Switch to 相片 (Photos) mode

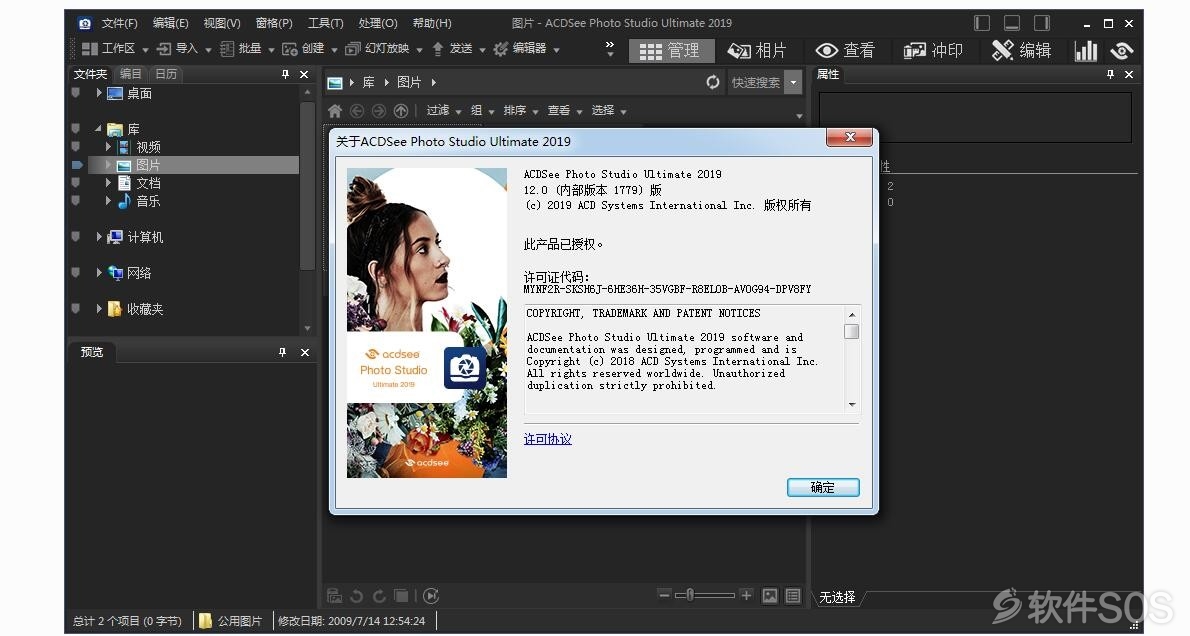click(x=757, y=51)
